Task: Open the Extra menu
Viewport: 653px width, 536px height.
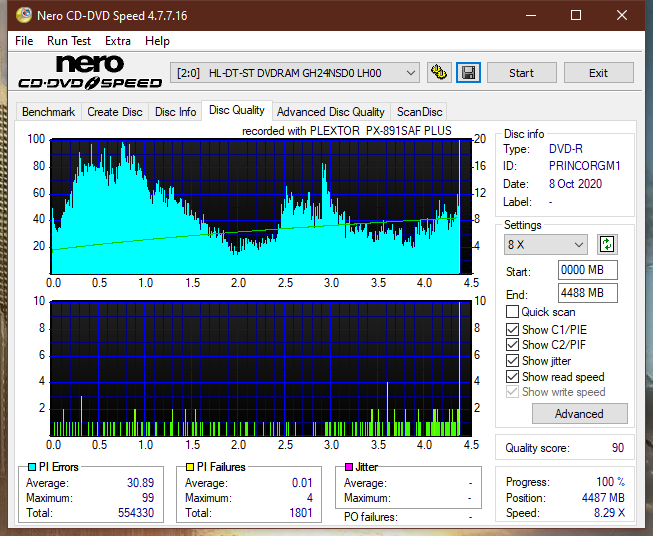Action: 118,41
